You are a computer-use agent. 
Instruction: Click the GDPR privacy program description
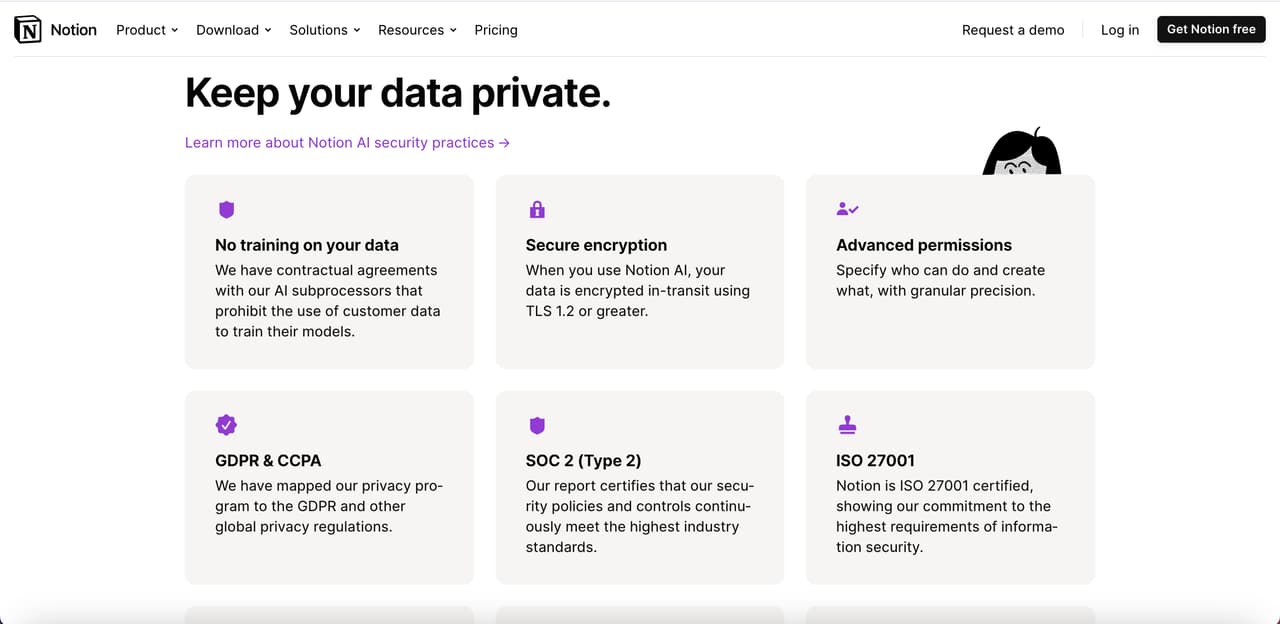click(x=329, y=506)
